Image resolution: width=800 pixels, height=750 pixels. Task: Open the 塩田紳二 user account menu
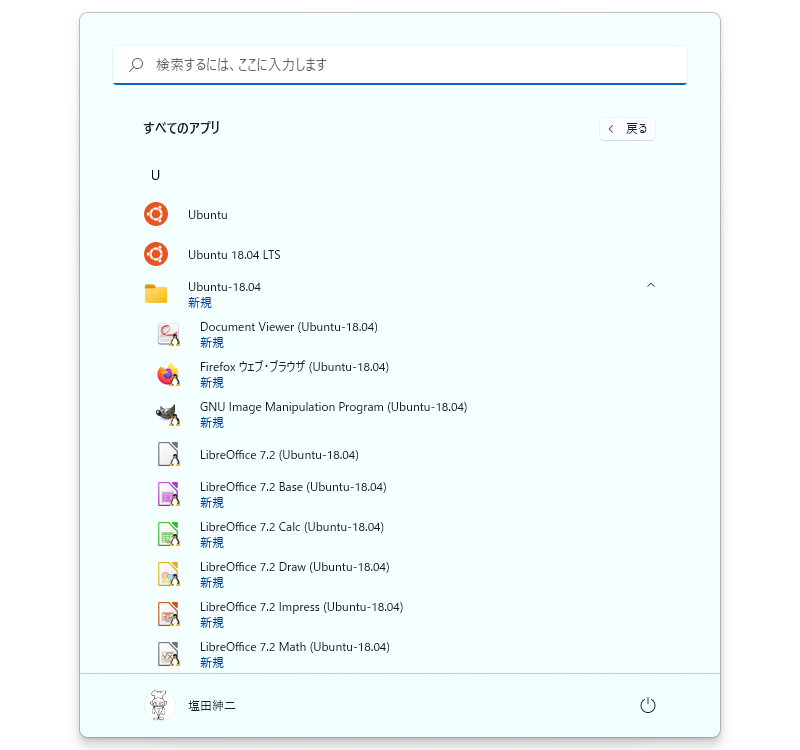tap(190, 706)
